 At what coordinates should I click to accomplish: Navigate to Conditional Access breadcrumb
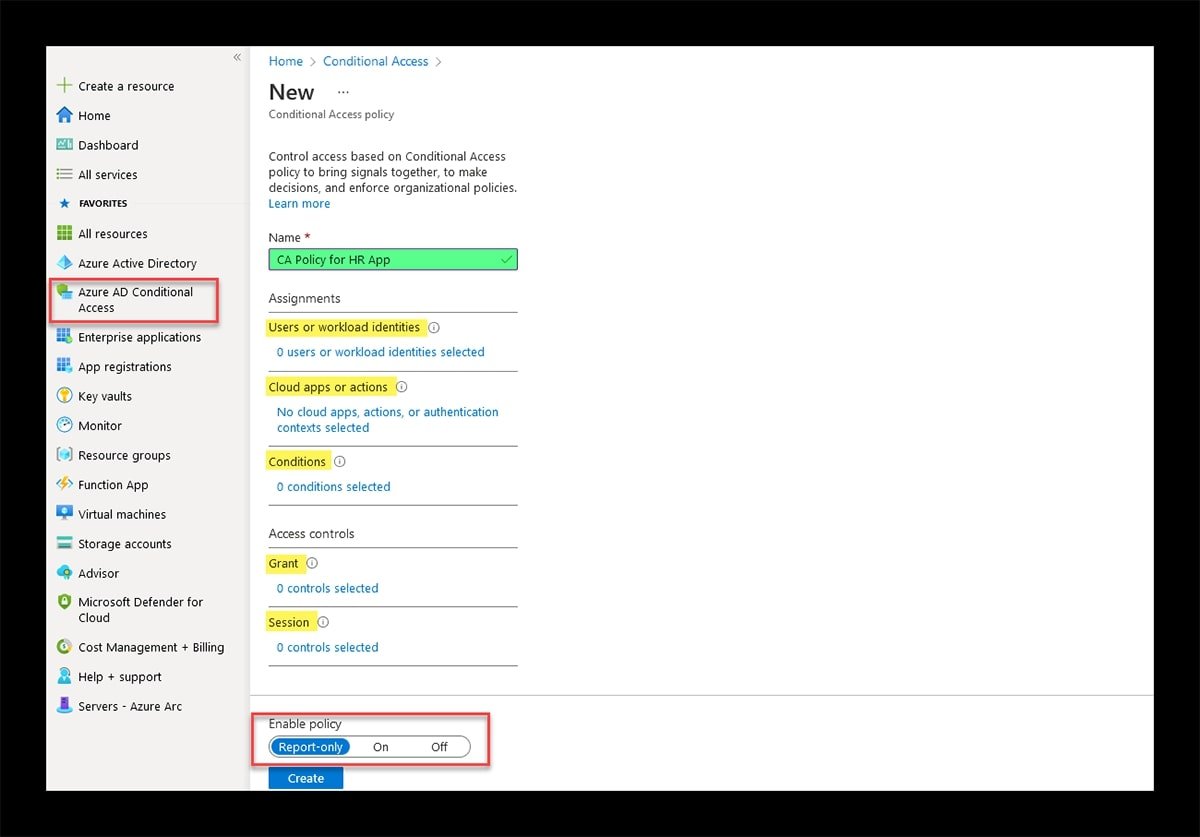[375, 61]
